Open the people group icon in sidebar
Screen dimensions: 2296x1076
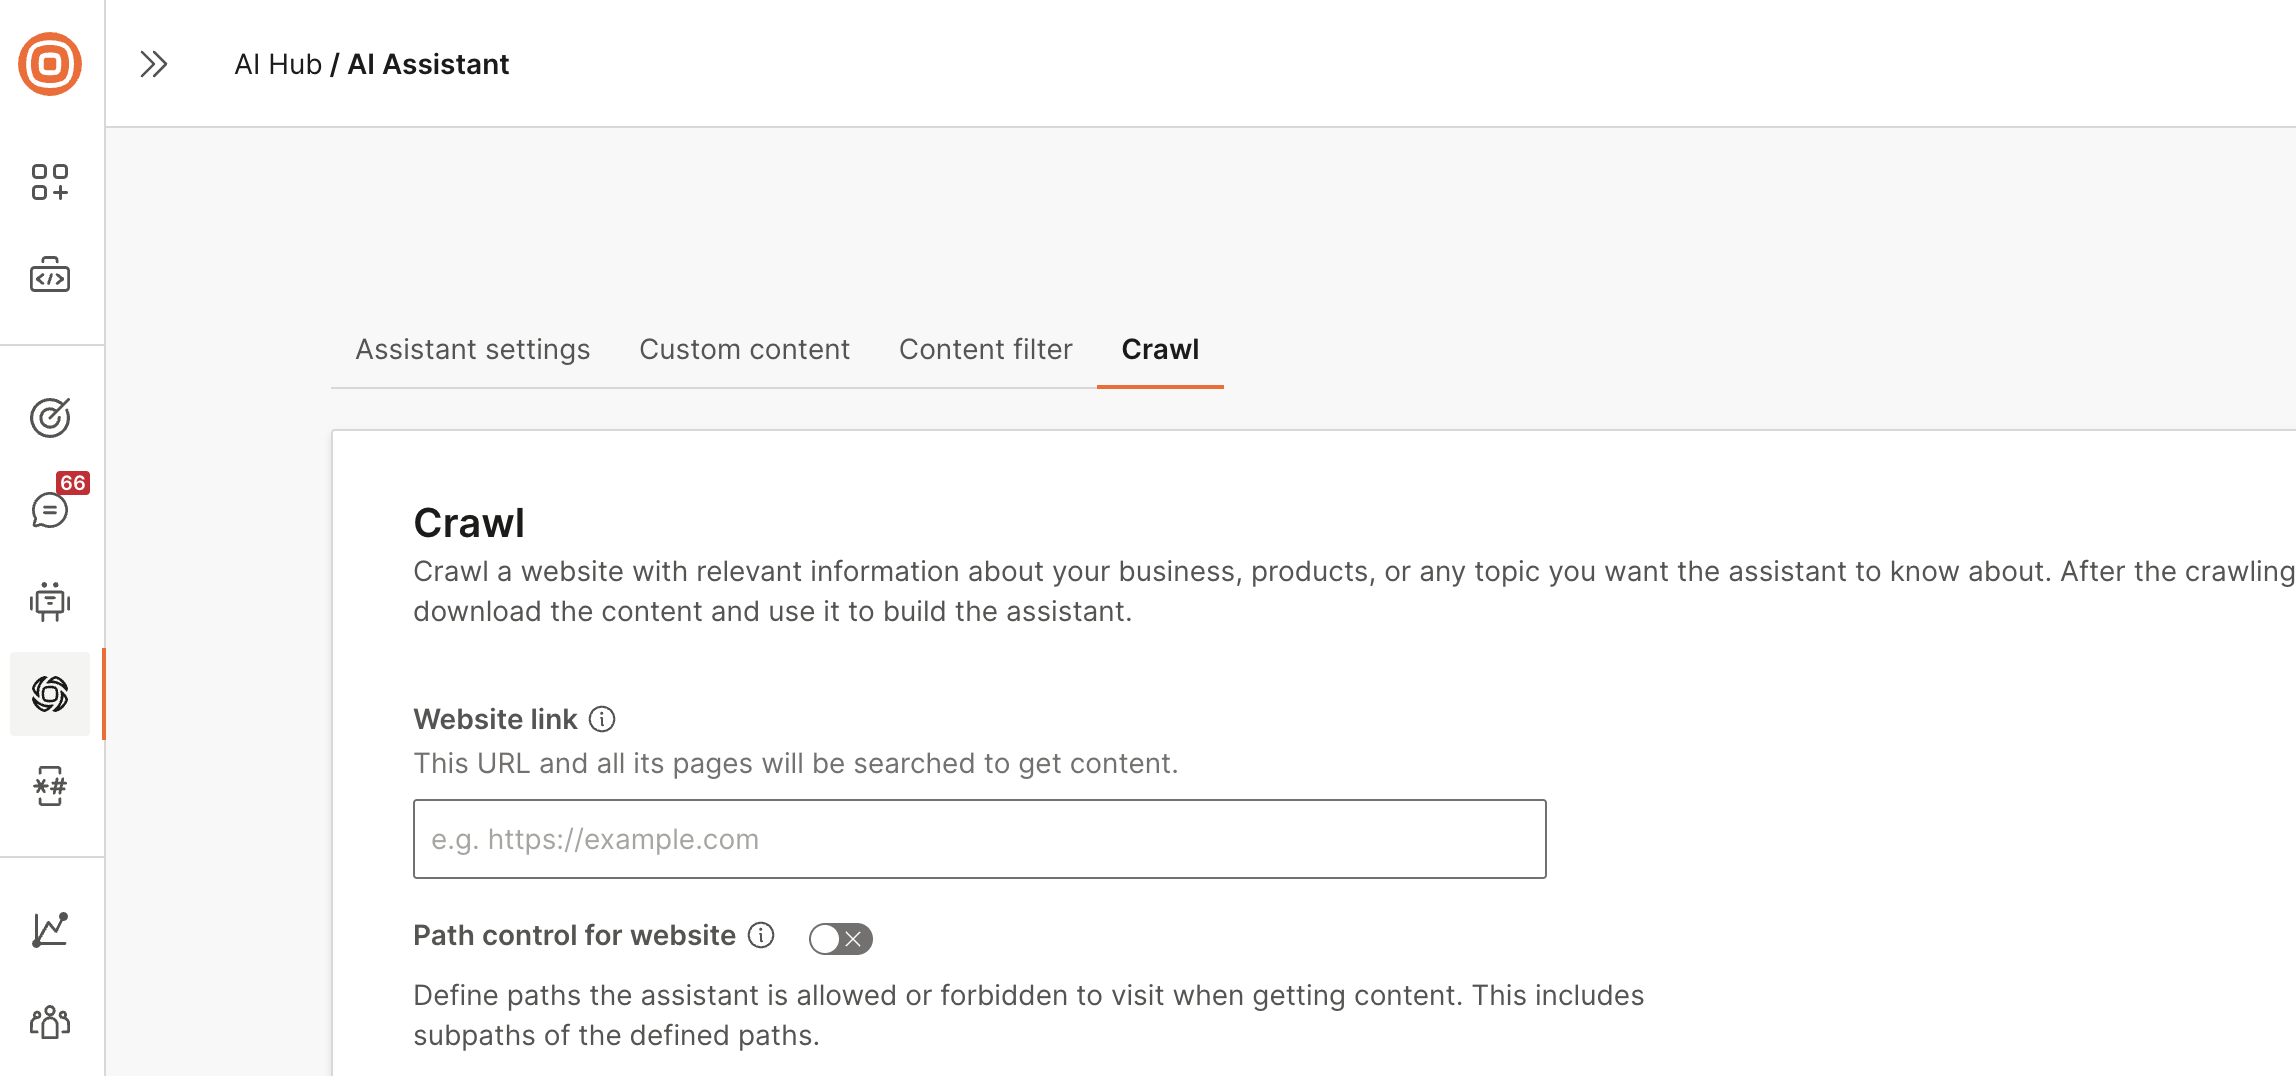(x=50, y=1022)
